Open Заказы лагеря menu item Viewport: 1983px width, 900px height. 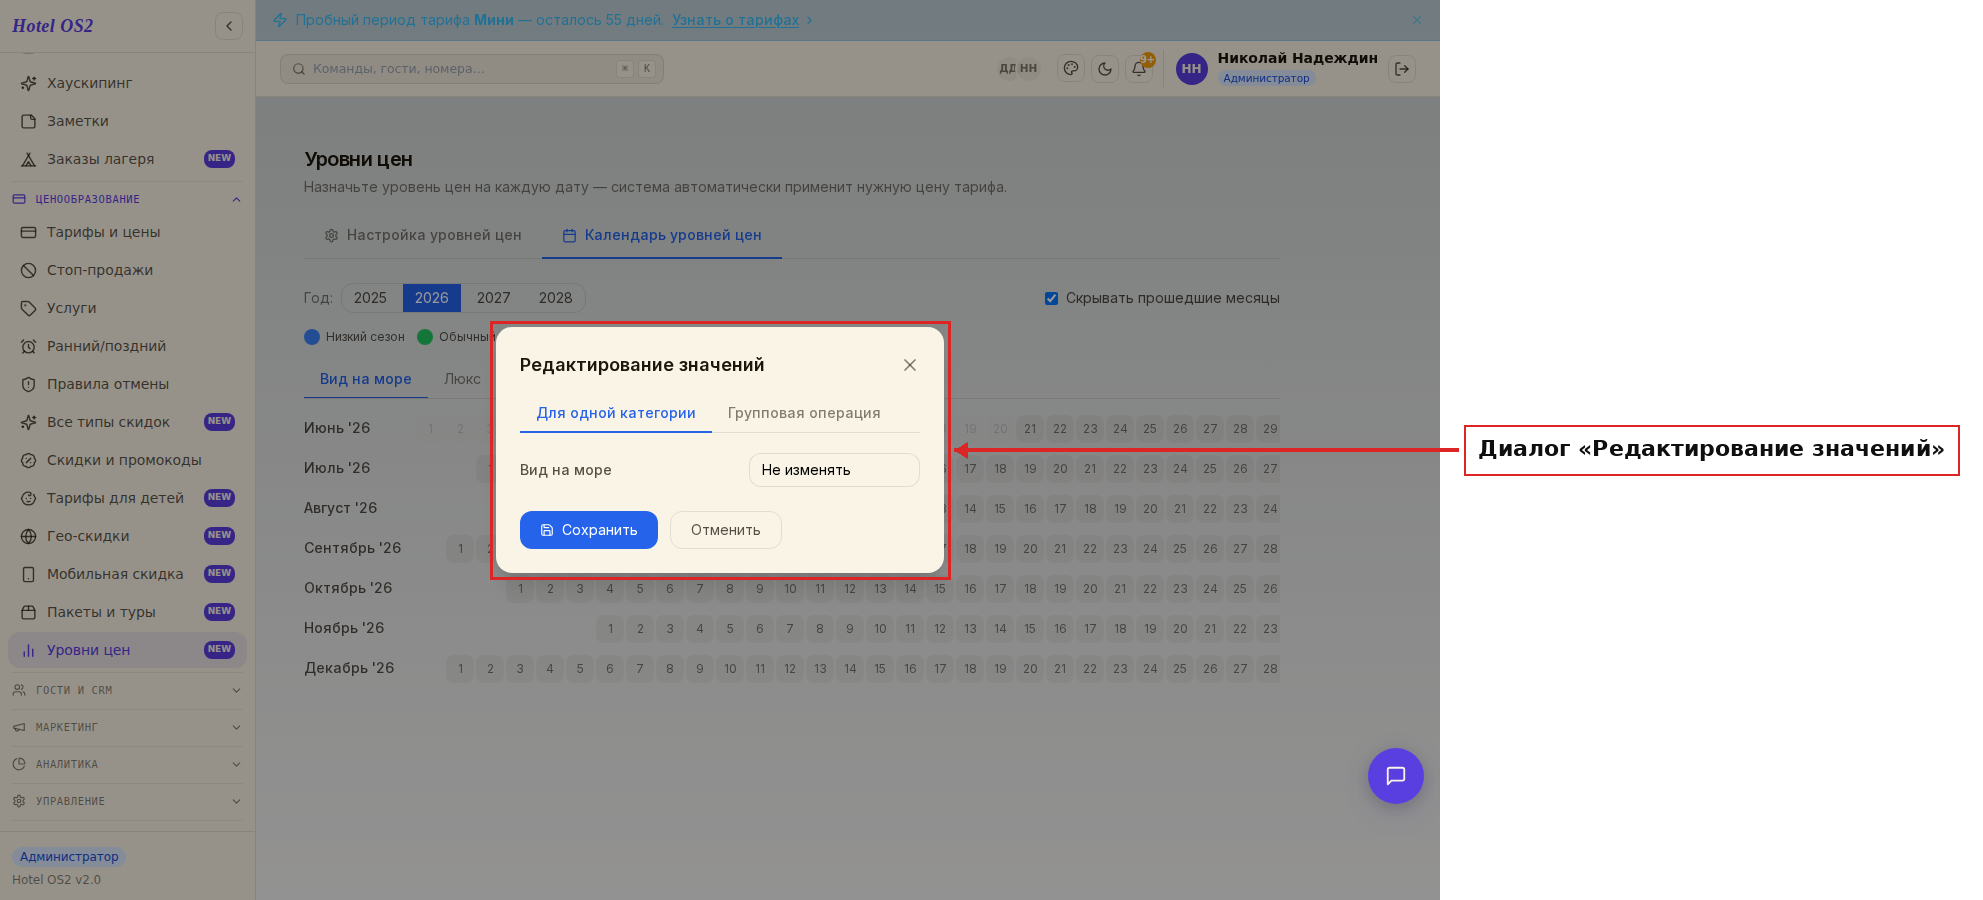coord(127,159)
